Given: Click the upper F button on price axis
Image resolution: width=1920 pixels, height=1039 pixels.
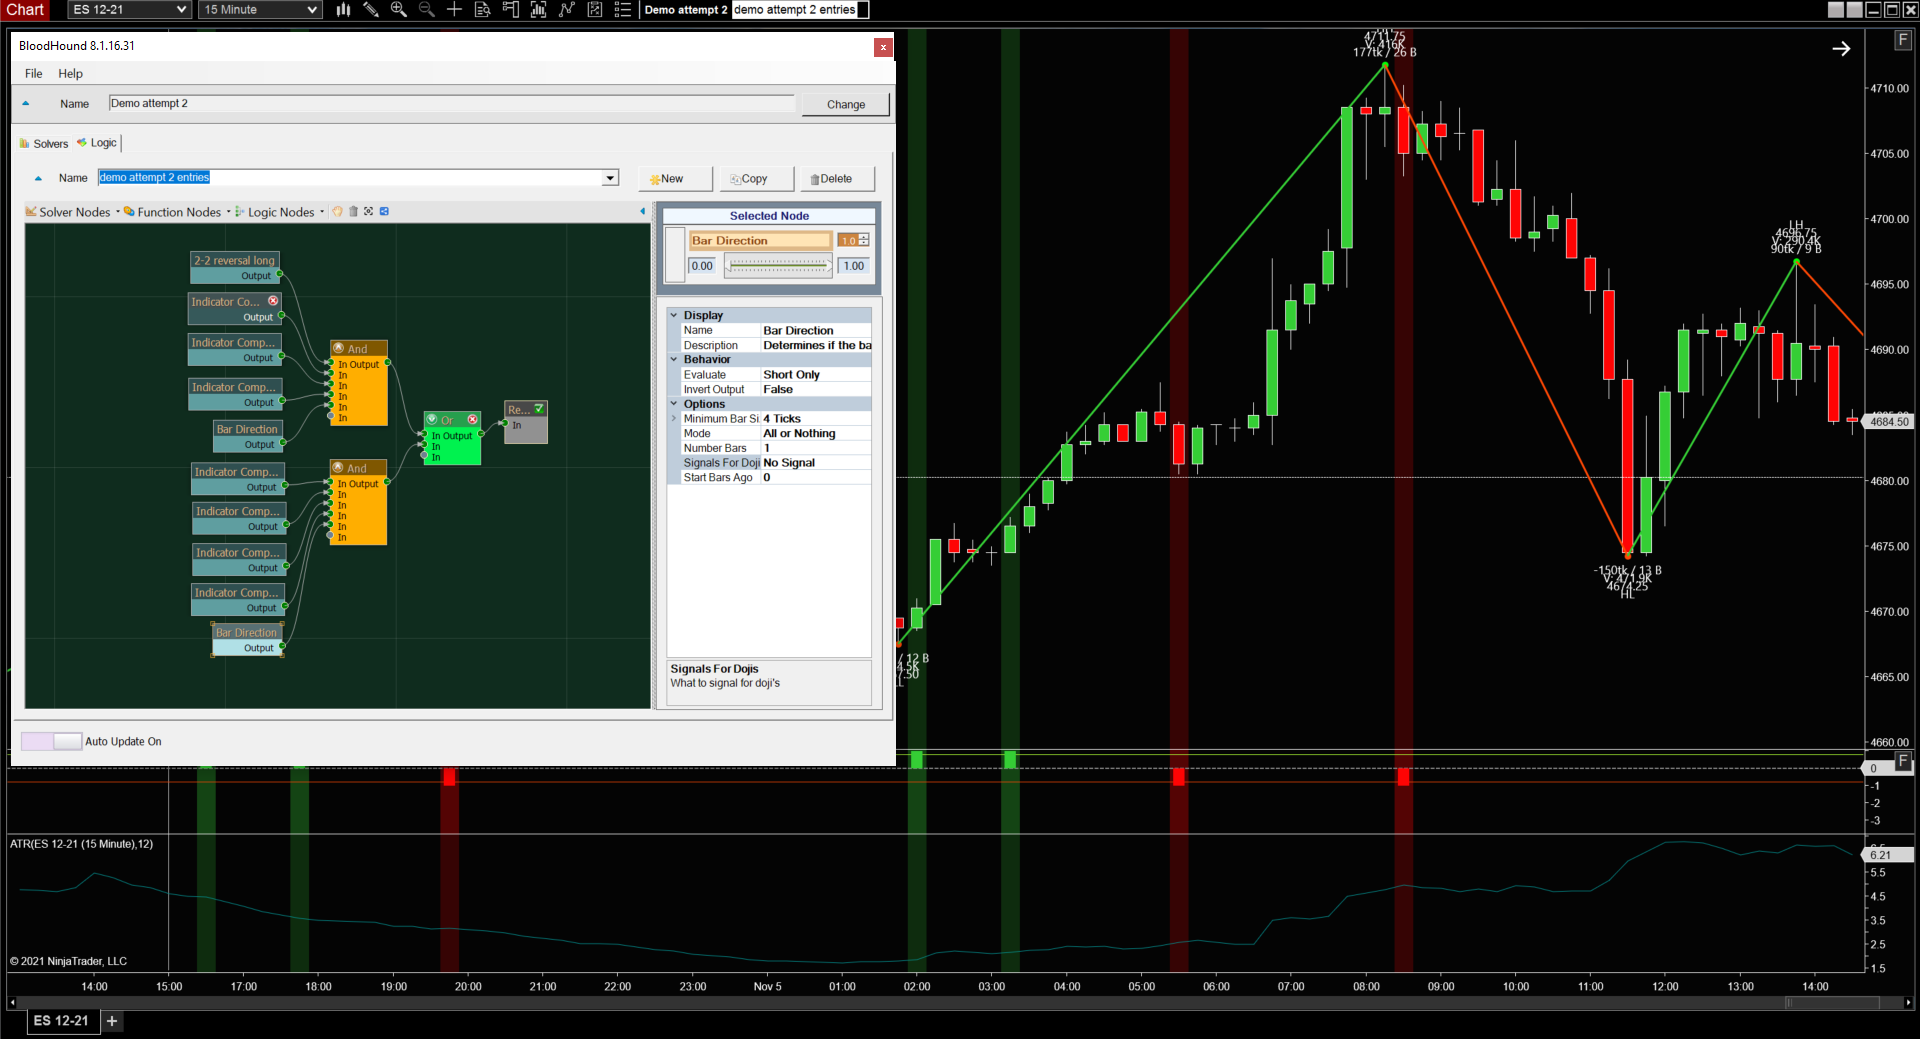Looking at the screenshot, I should pos(1902,40).
